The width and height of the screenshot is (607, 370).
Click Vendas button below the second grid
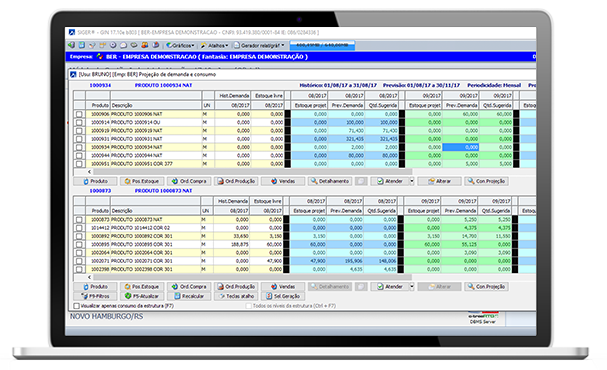[x=283, y=287]
